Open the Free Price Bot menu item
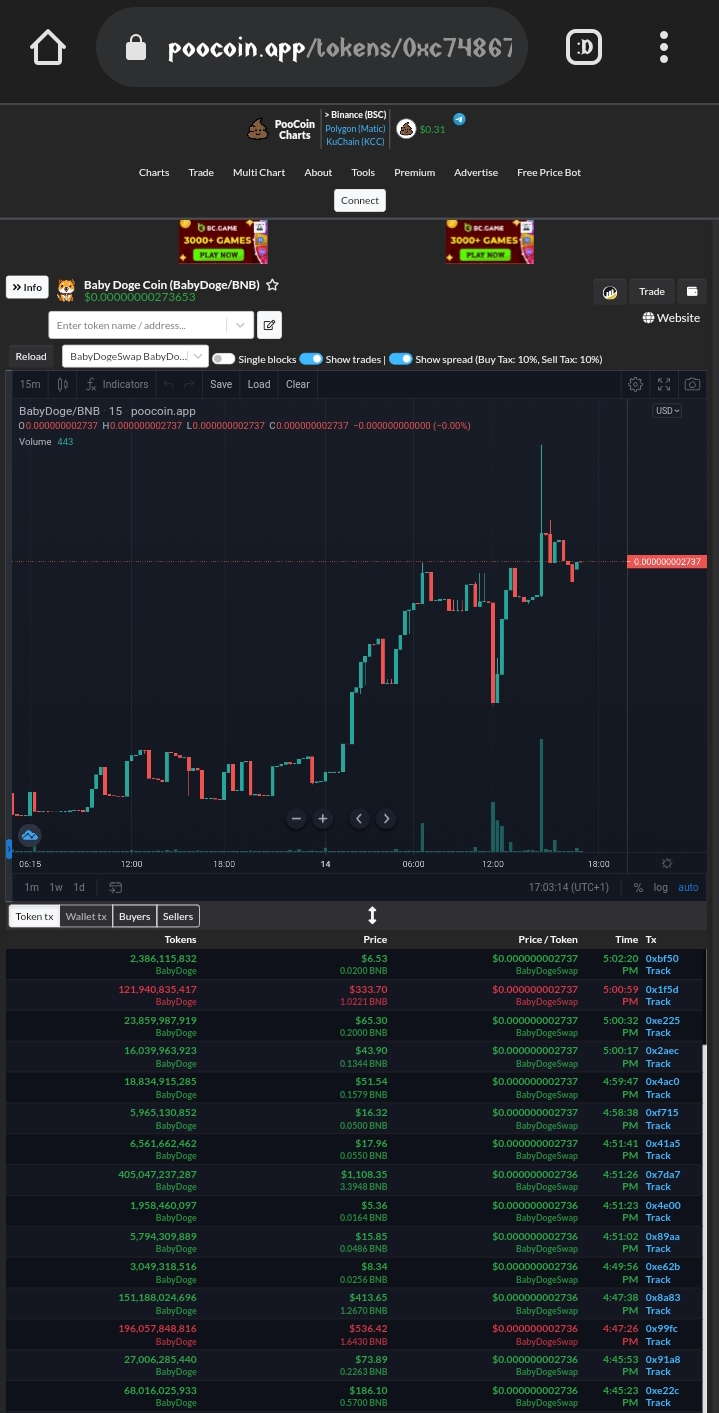Image resolution: width=719 pixels, height=1413 pixels. click(549, 173)
